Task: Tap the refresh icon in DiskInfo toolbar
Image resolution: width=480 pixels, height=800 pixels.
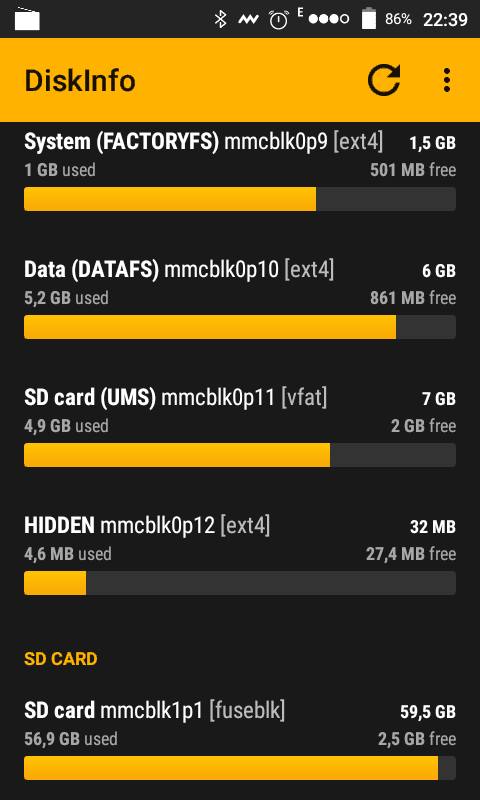Action: click(384, 80)
